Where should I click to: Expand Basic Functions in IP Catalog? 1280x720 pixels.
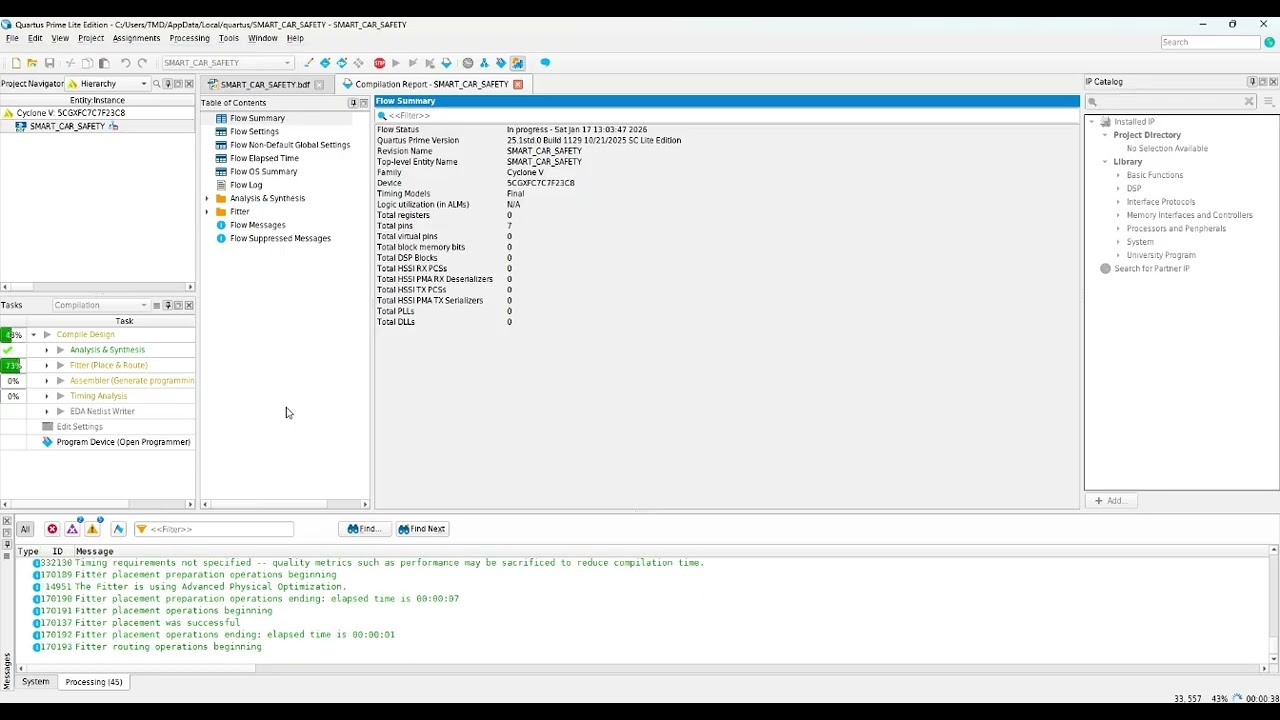point(1118,175)
